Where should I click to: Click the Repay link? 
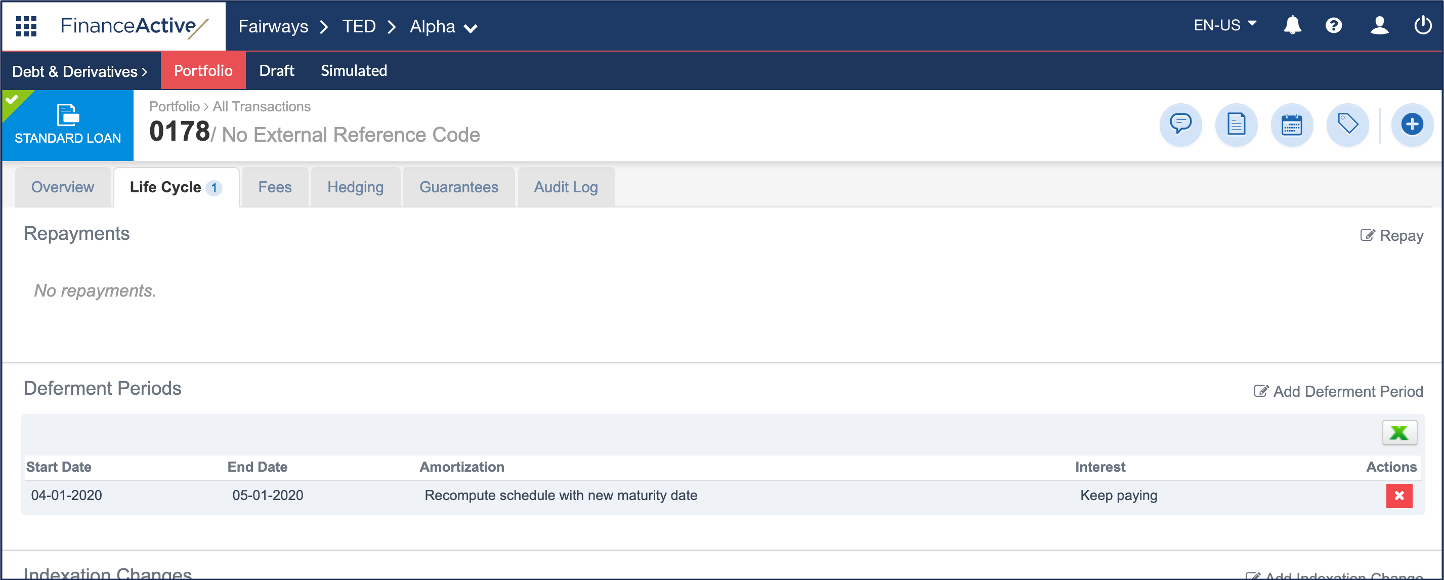pos(1392,236)
